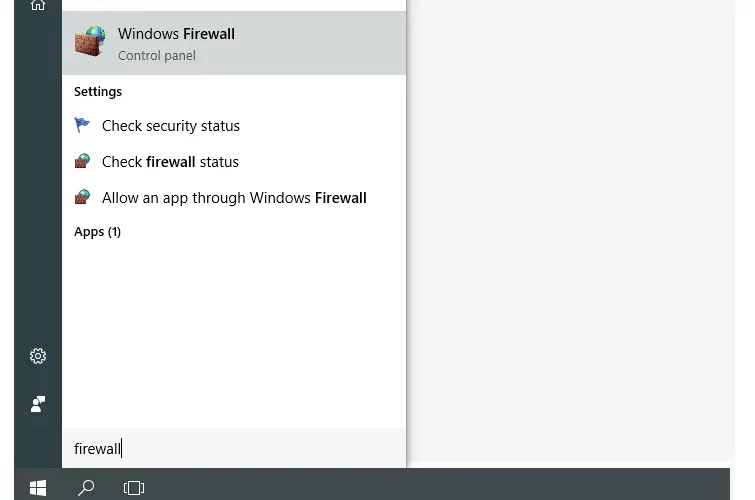
Task: Click the icon beside Allow an app
Action: coord(82,197)
